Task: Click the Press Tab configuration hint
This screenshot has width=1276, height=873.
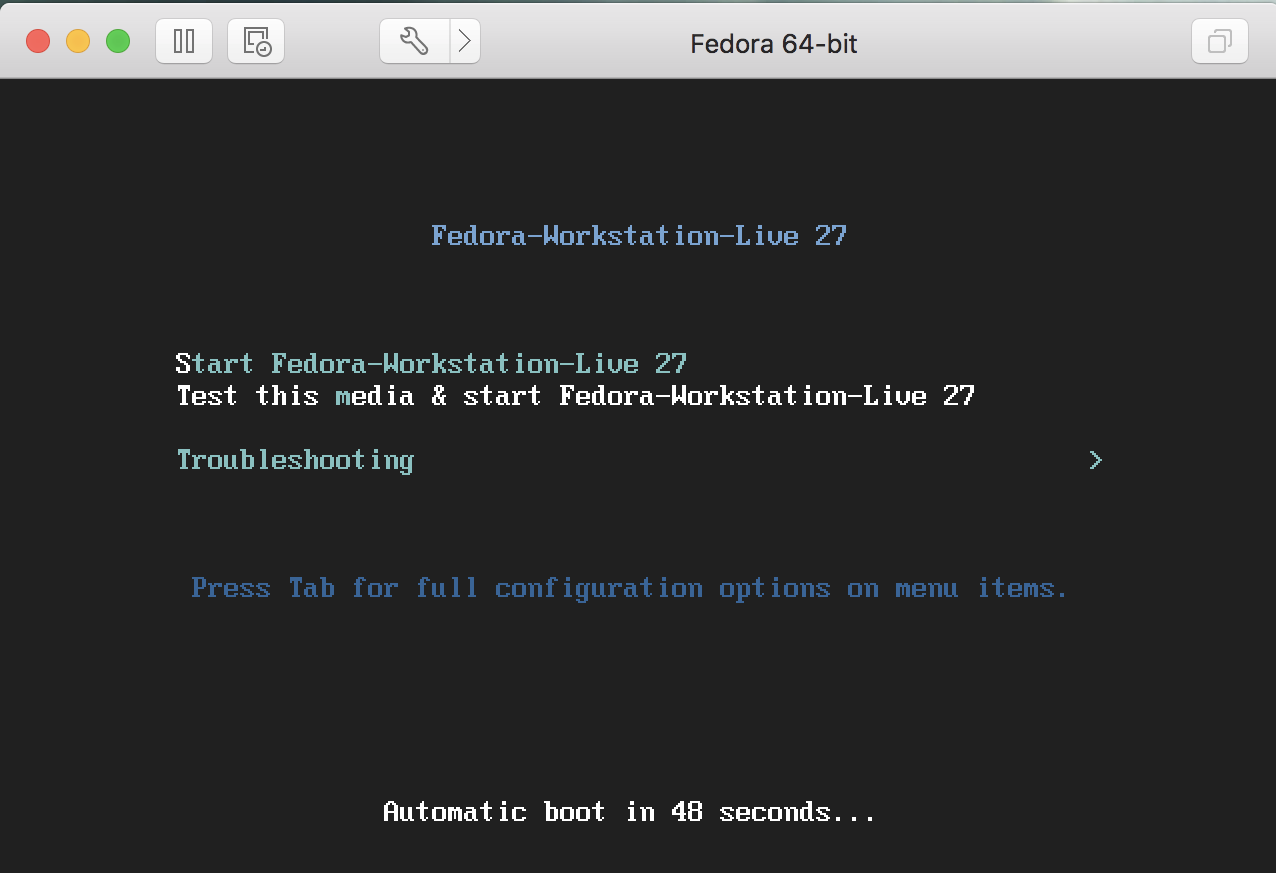Action: [x=629, y=588]
